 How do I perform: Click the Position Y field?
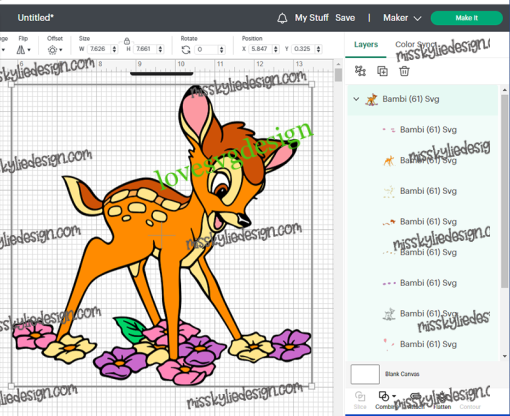click(x=303, y=49)
